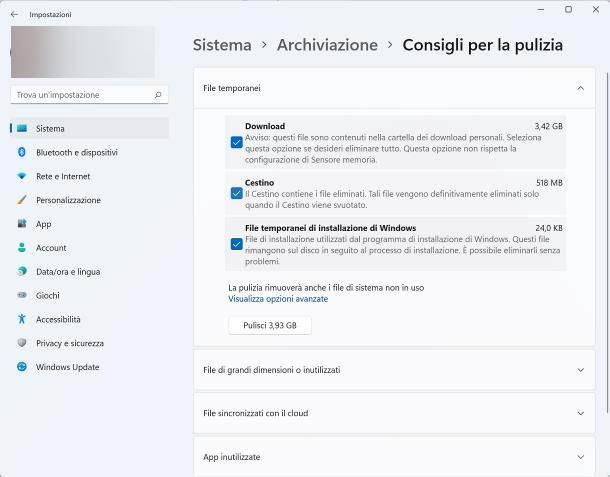Click the search magnifier icon in settings box

point(158,95)
